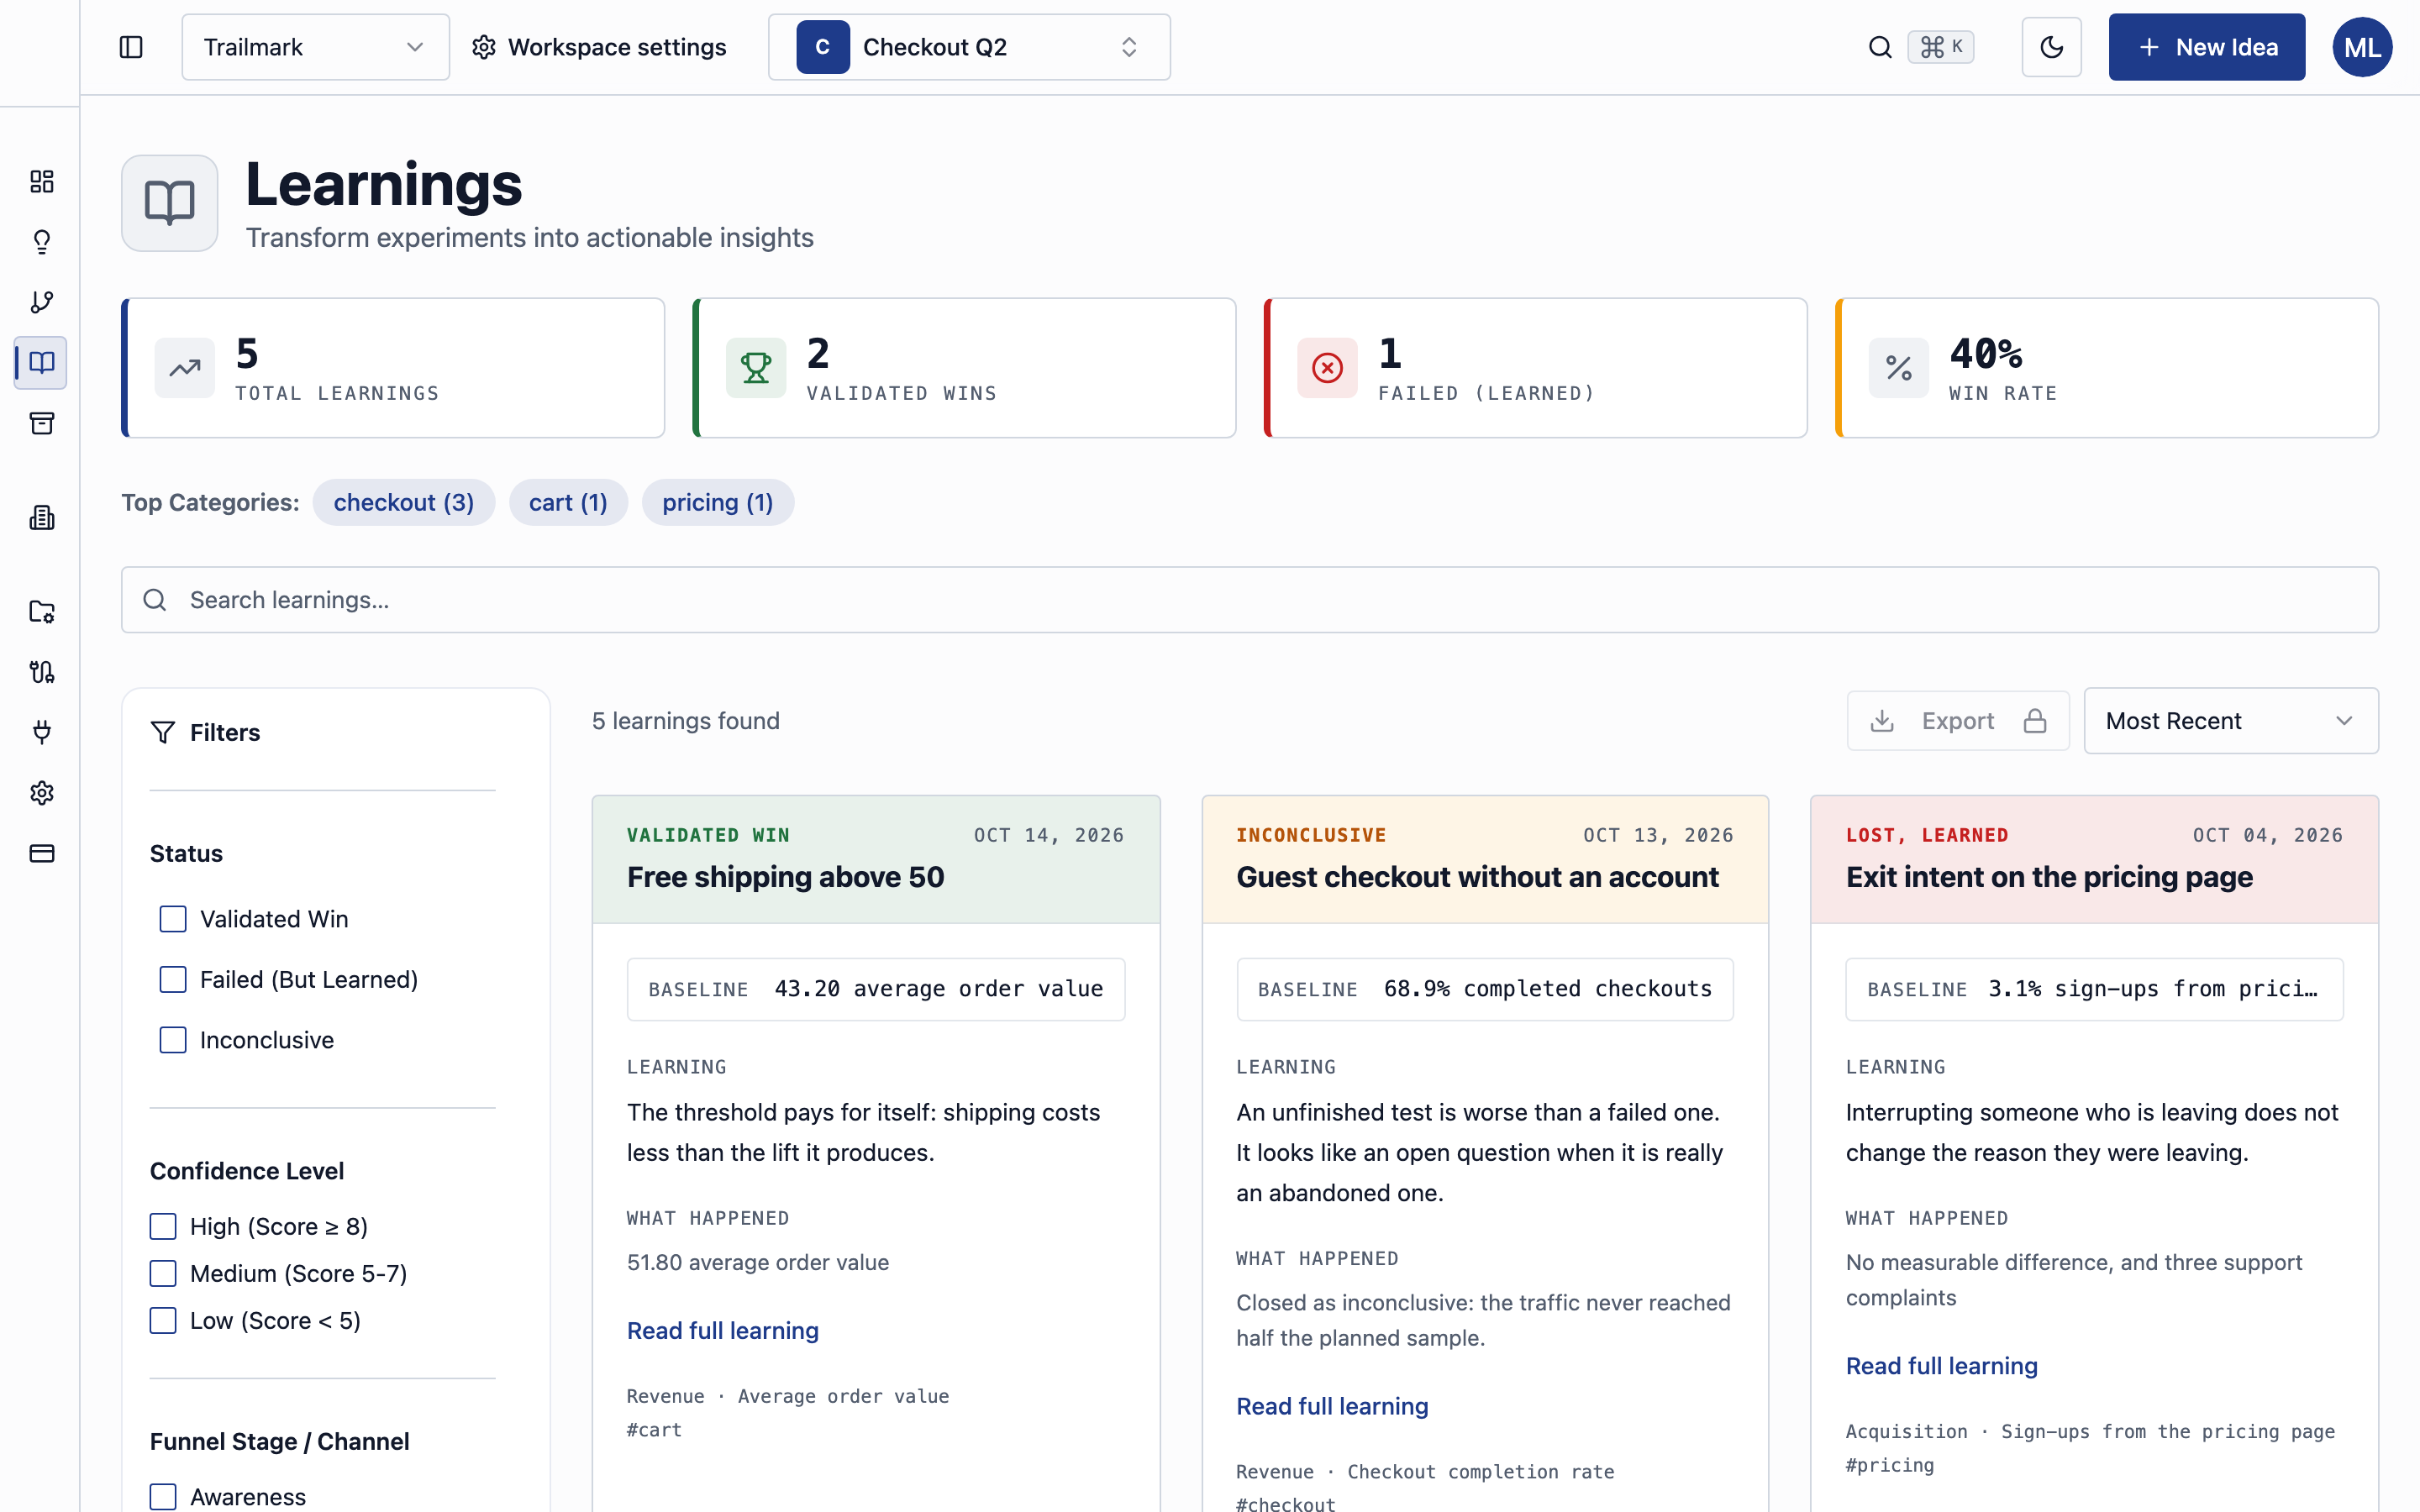This screenshot has width=2420, height=1512.
Task: Check the Validated Win status filter
Action: (x=173, y=919)
